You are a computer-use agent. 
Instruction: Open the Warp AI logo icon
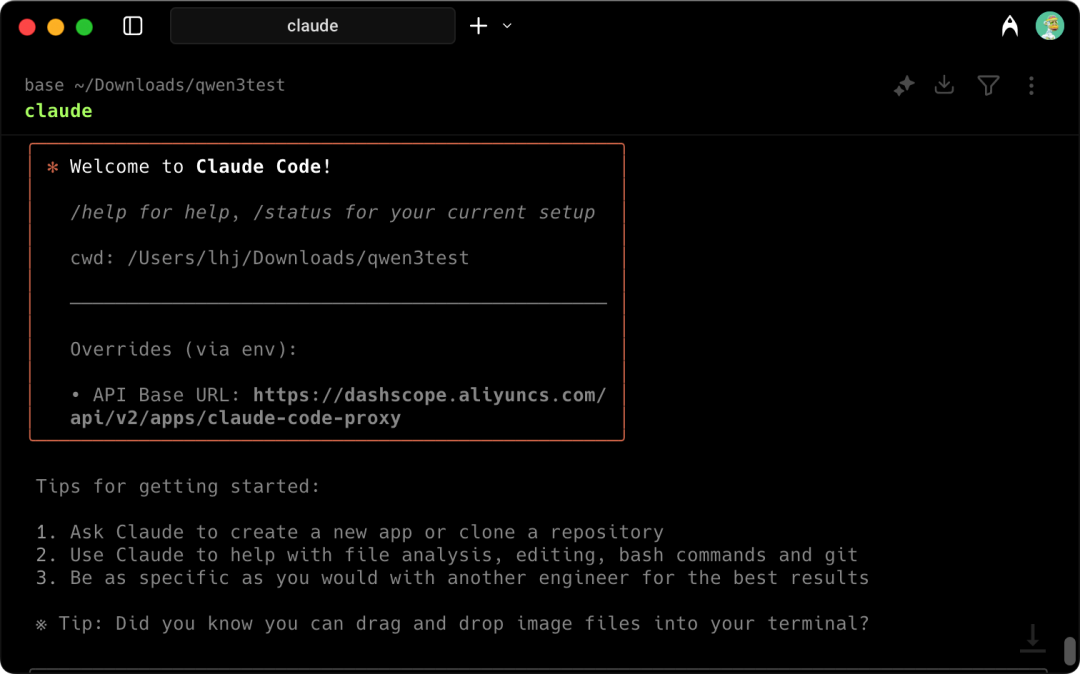(x=1010, y=26)
